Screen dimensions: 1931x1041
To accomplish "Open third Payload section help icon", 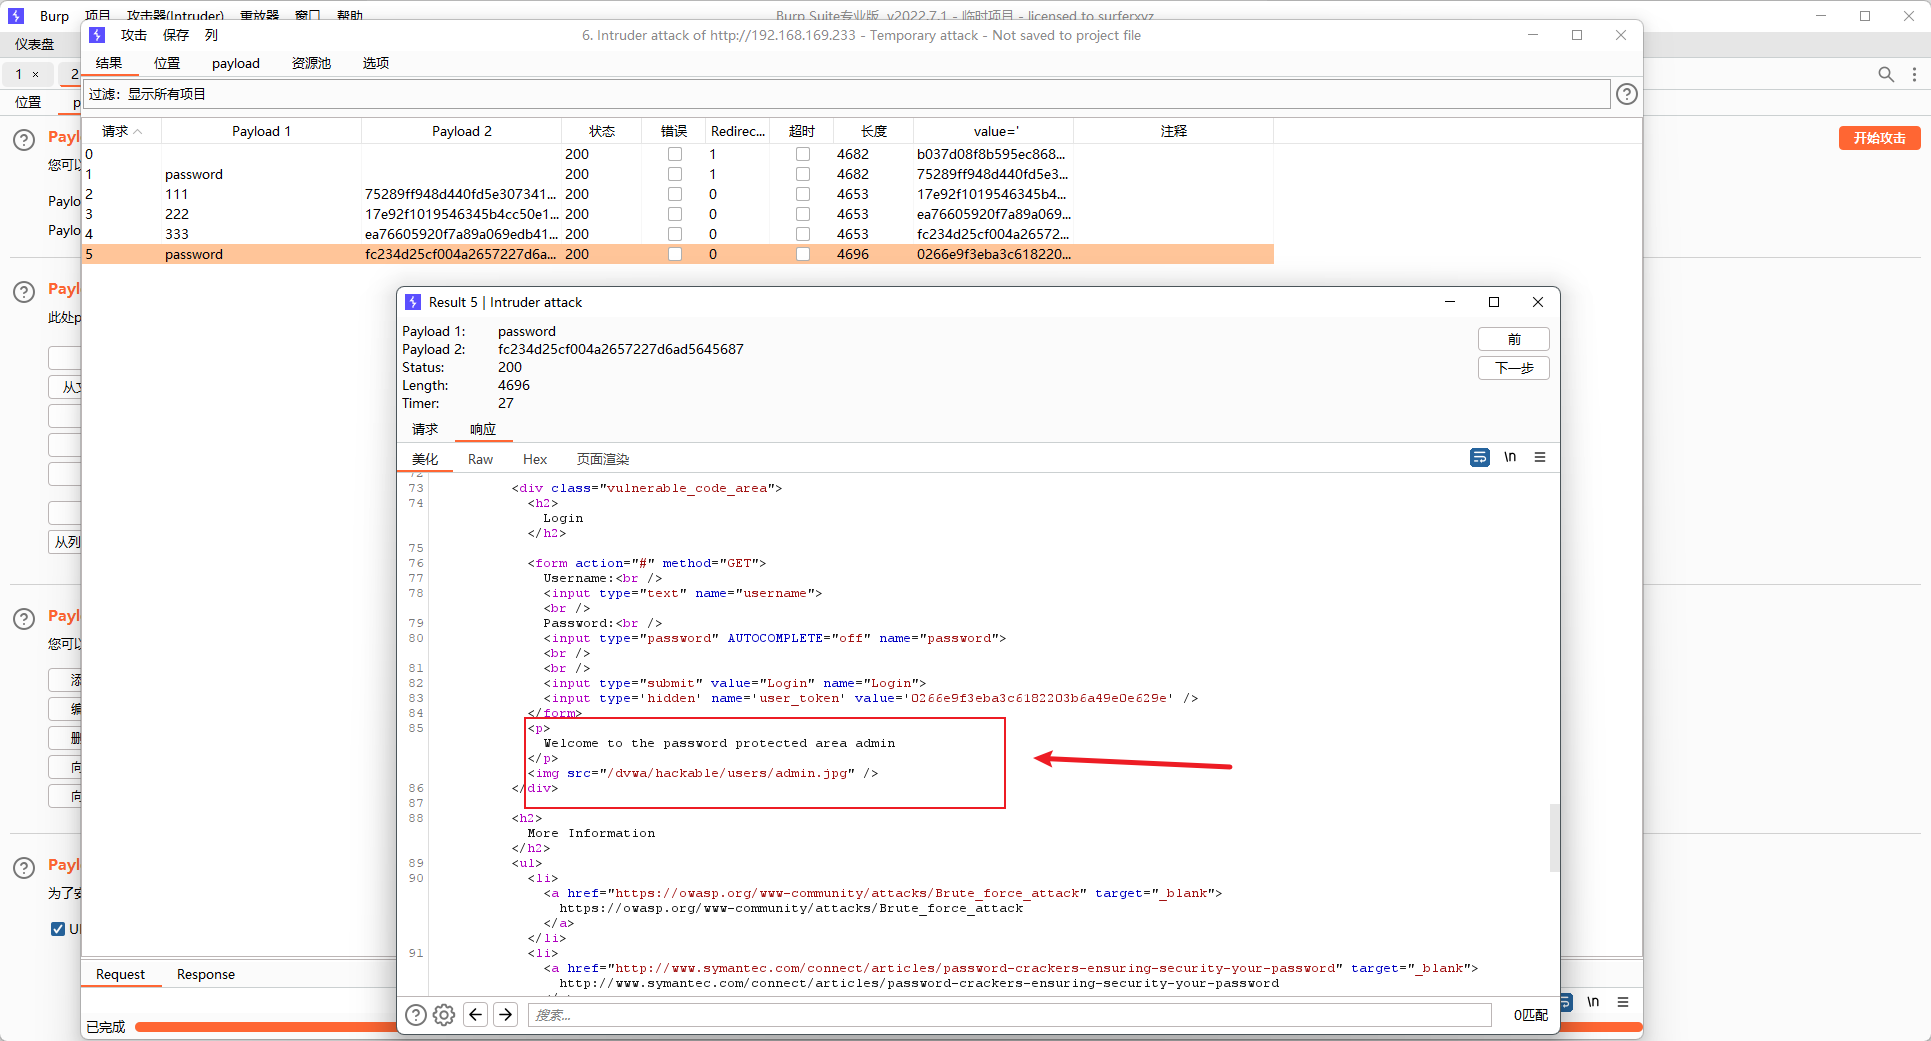I will (x=24, y=619).
